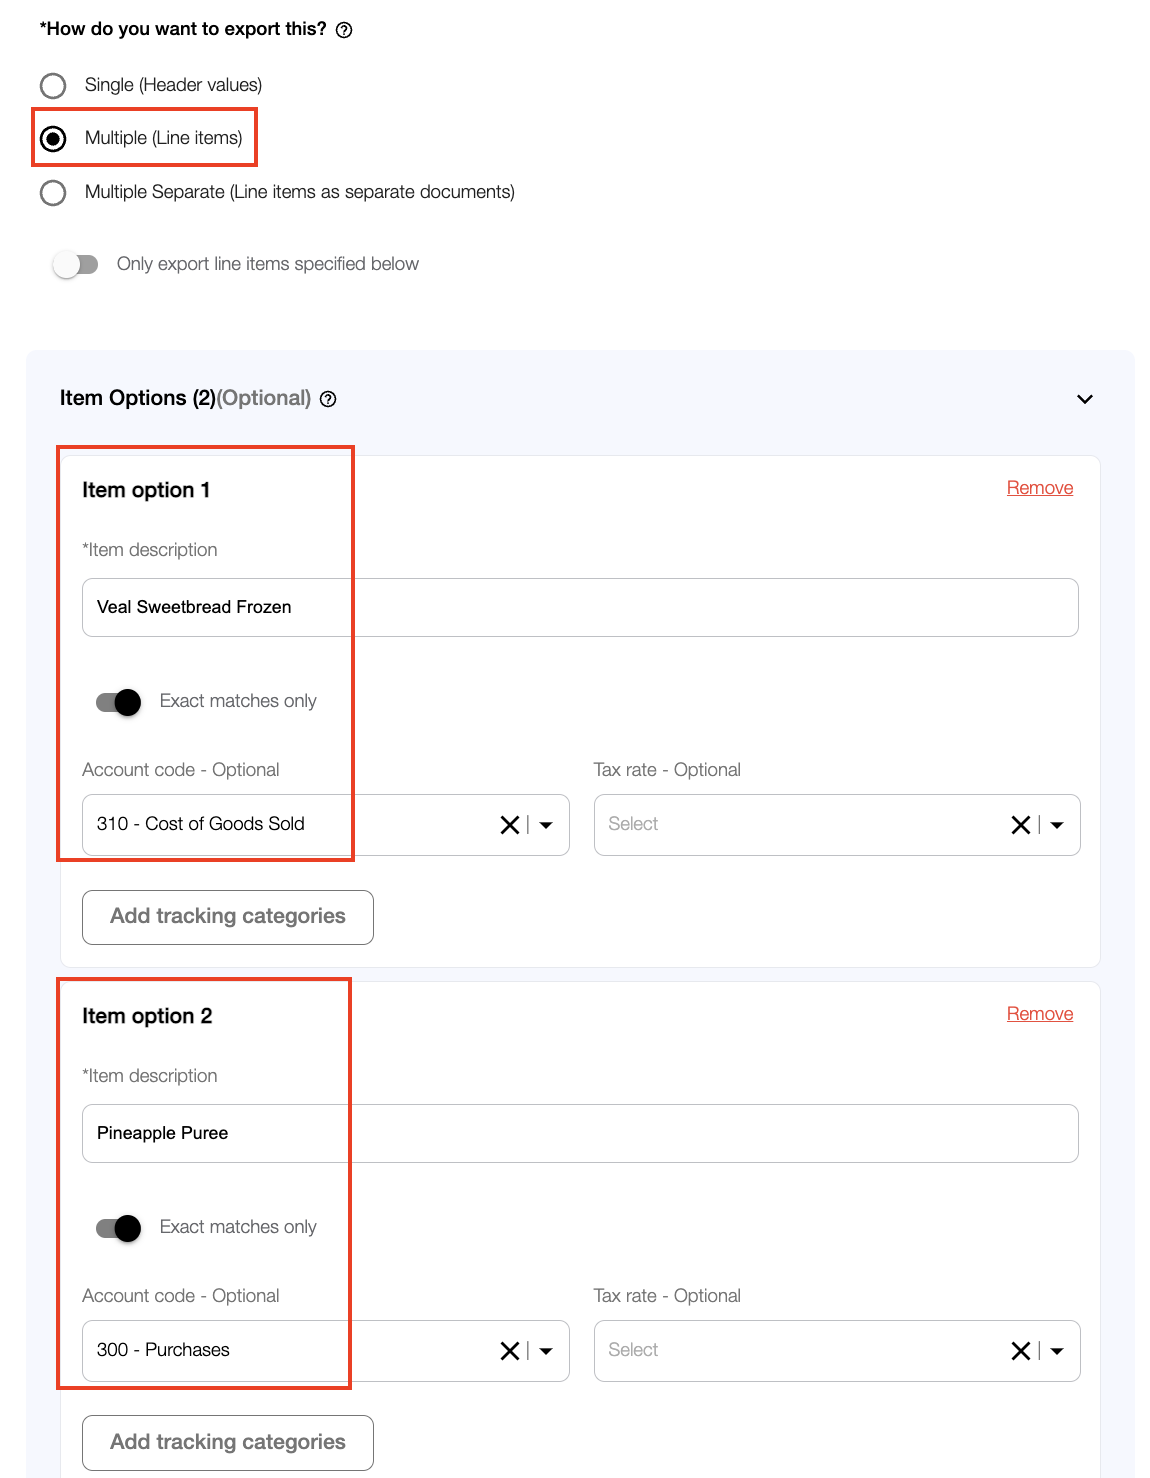Toggle Exact matches only for Item option 2
Viewport: 1150px width, 1478px height.
point(119,1228)
